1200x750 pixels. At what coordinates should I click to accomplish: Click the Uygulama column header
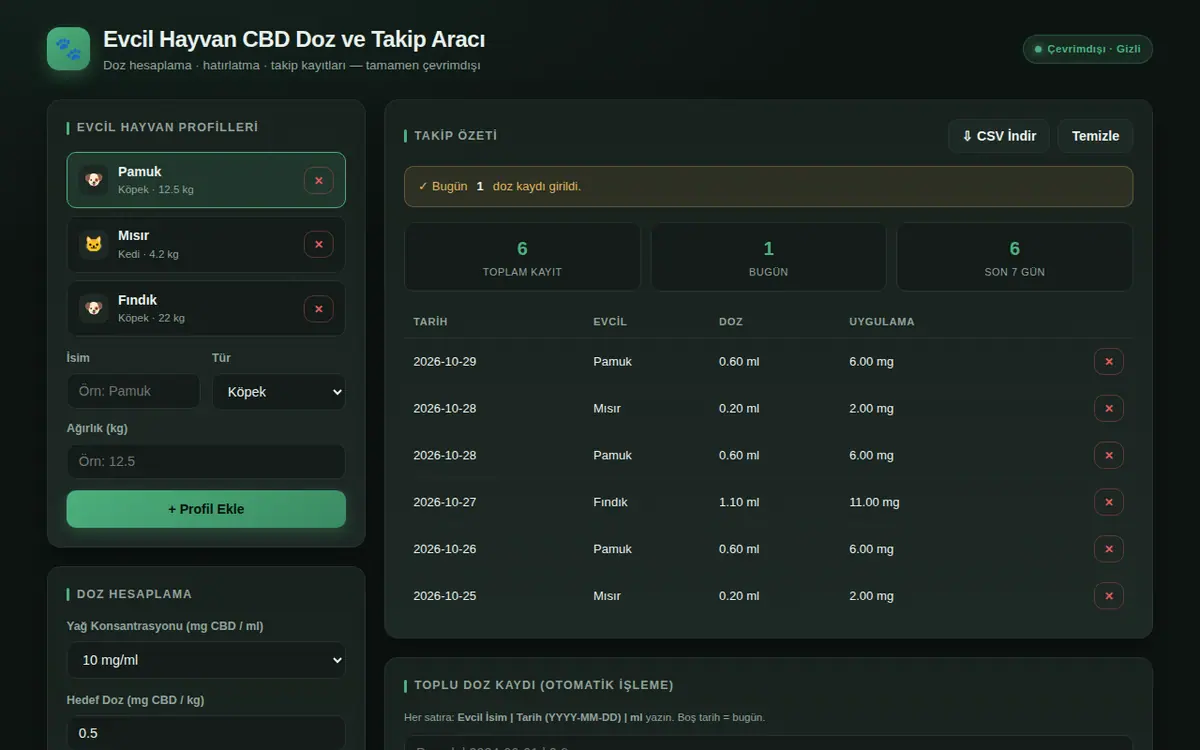[882, 322]
